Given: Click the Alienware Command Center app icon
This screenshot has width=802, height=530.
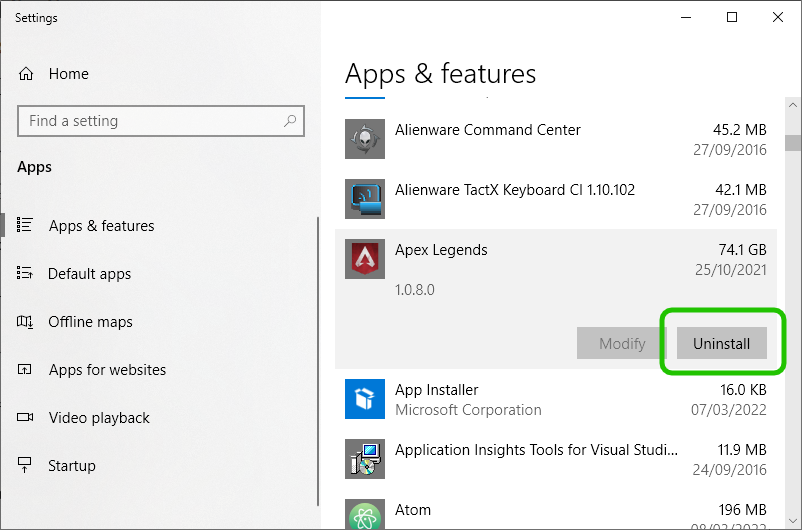Looking at the screenshot, I should click(x=365, y=139).
